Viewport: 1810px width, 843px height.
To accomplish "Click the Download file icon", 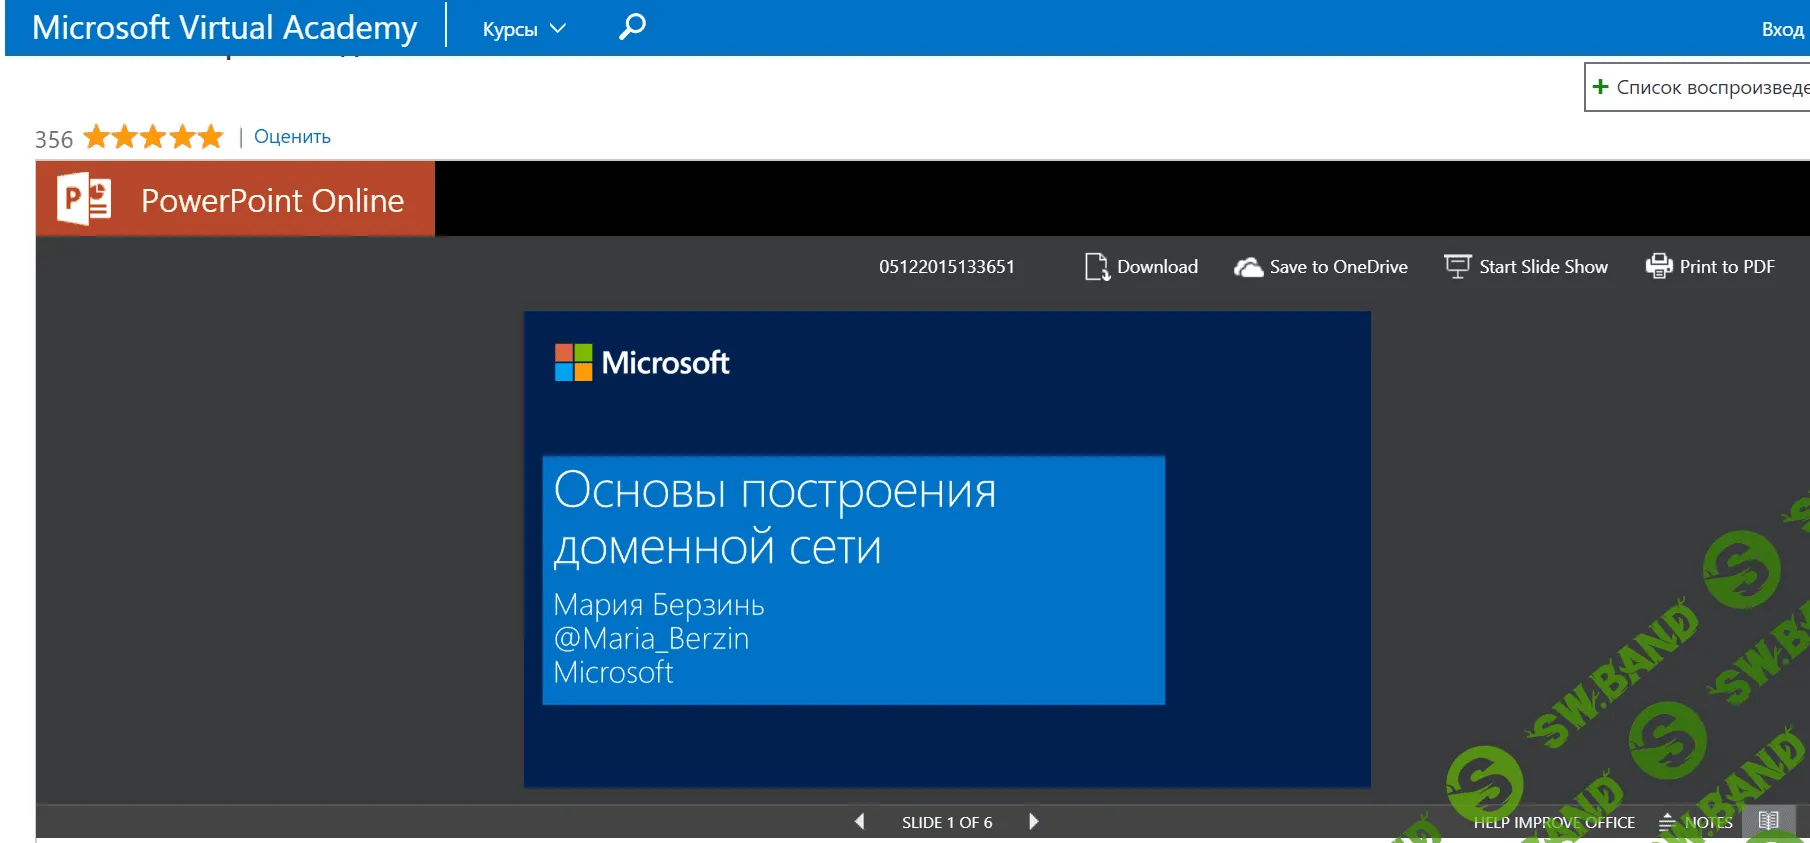I will 1096,267.
